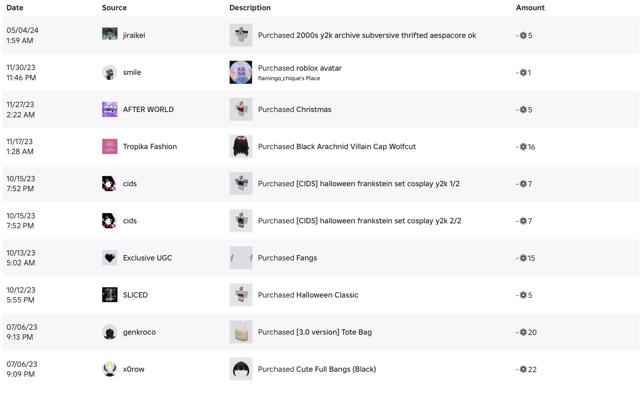Click the SLICED black group icon
The height and width of the screenshot is (394, 640).
(109, 295)
